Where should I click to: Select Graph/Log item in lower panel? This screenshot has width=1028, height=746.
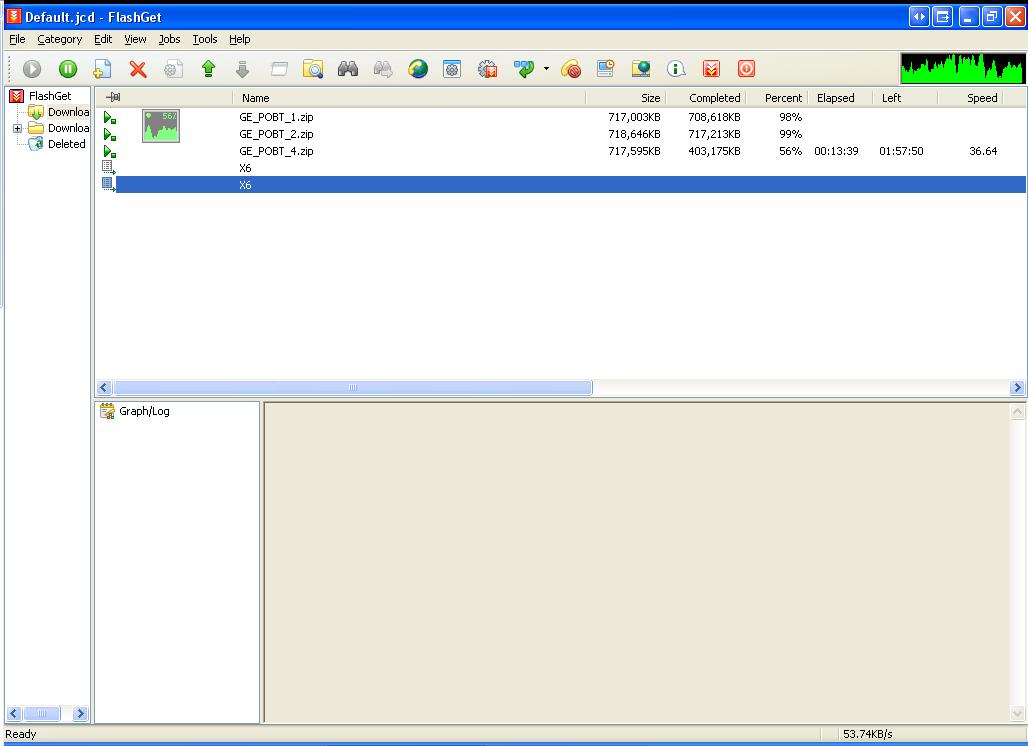[144, 411]
